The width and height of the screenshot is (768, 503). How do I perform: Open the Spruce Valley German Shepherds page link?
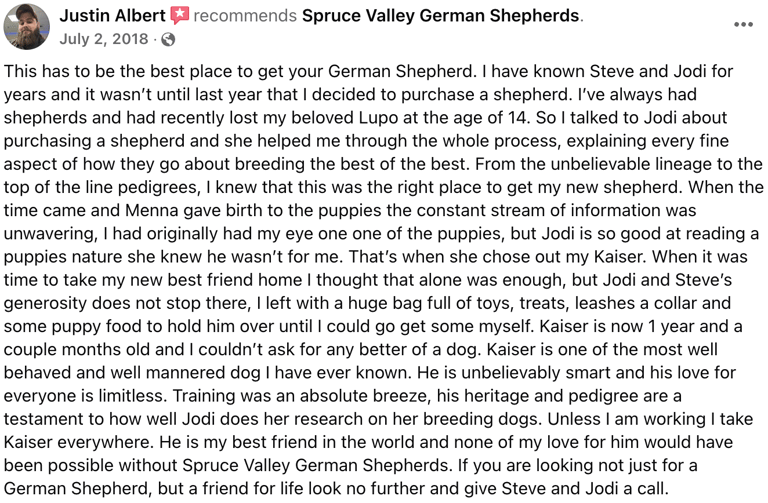click(441, 16)
